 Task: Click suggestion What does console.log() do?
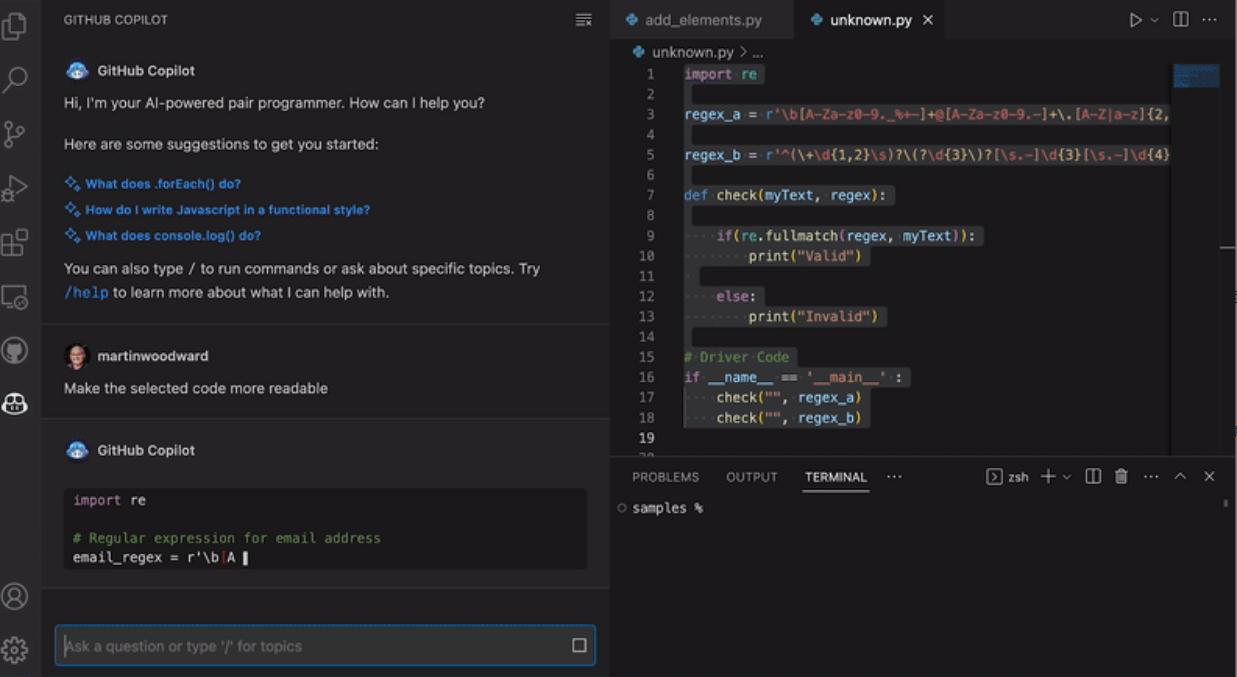click(x=173, y=236)
